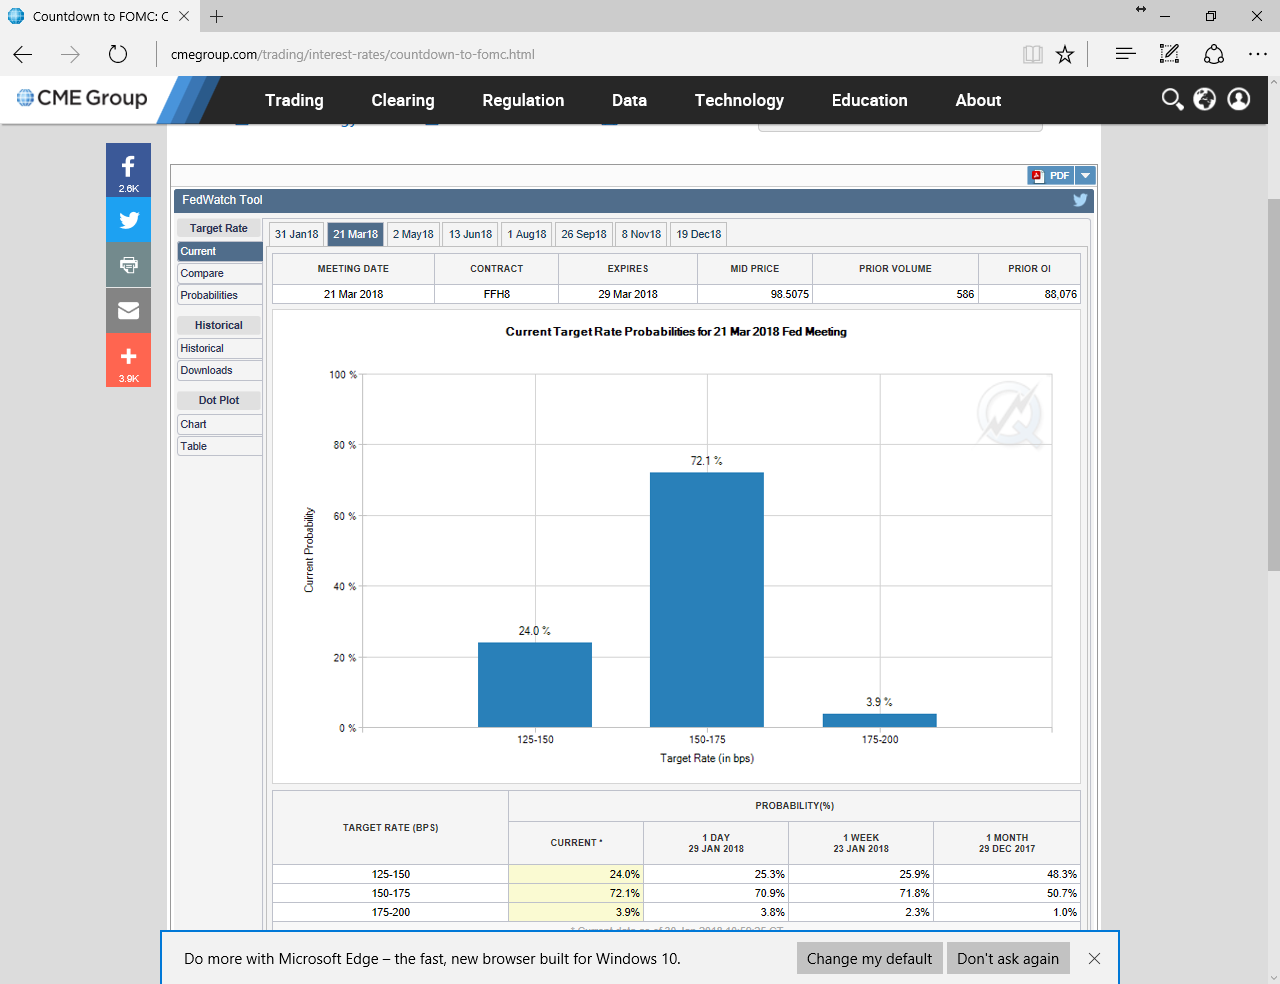The height and width of the screenshot is (984, 1280).
Task: Add page to favorites star icon
Action: [1065, 55]
